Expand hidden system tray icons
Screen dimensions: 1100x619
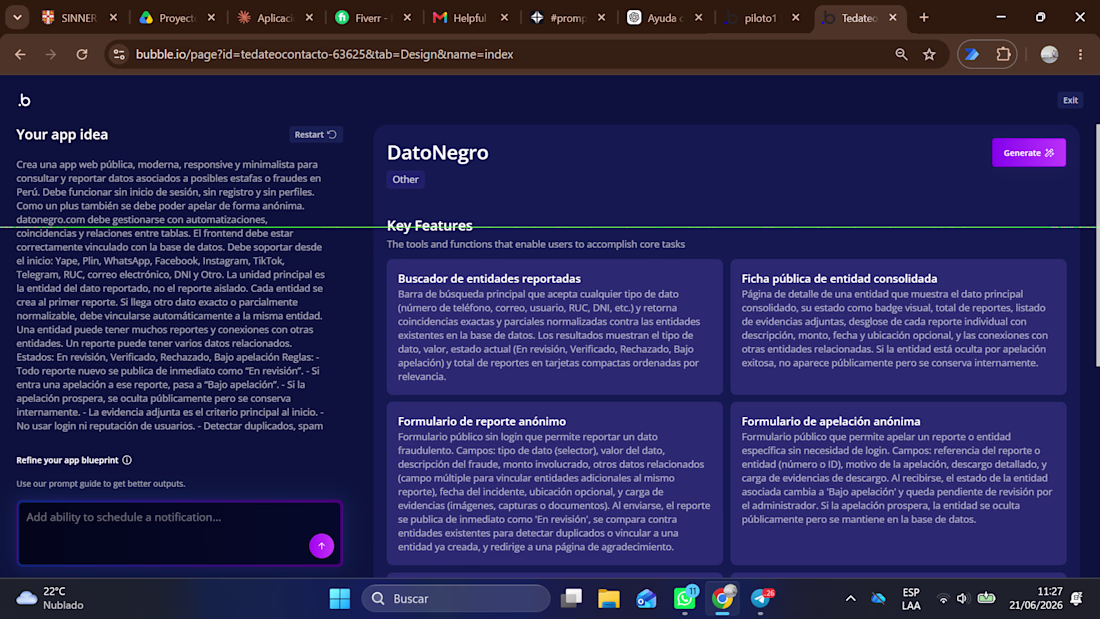pos(850,599)
